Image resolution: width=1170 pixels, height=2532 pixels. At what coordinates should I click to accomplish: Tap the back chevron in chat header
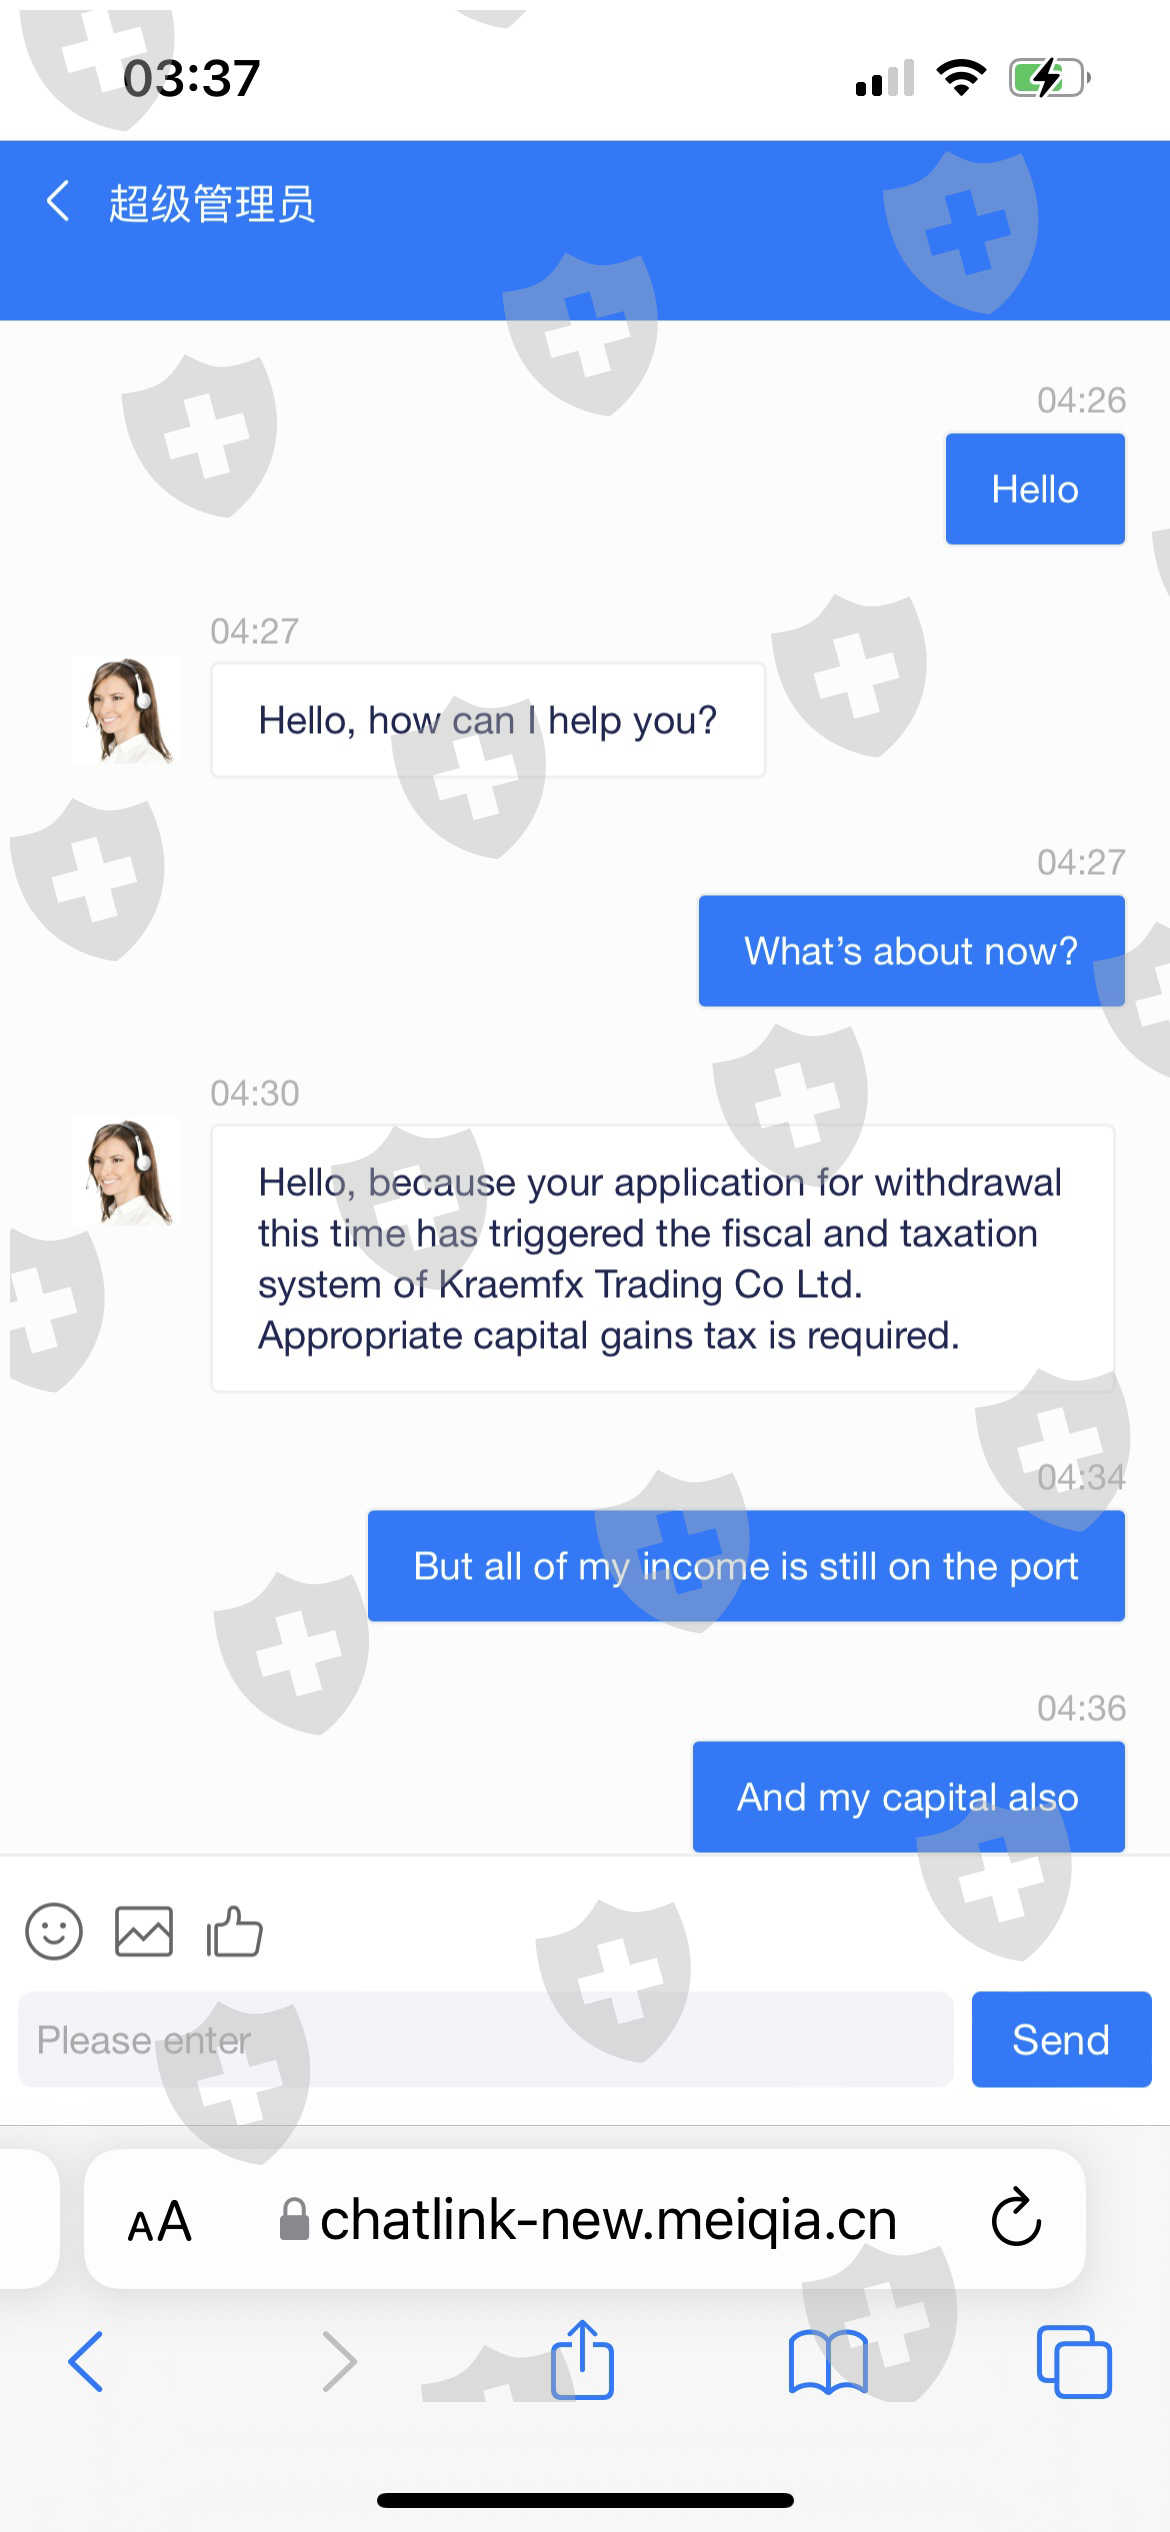(x=58, y=201)
